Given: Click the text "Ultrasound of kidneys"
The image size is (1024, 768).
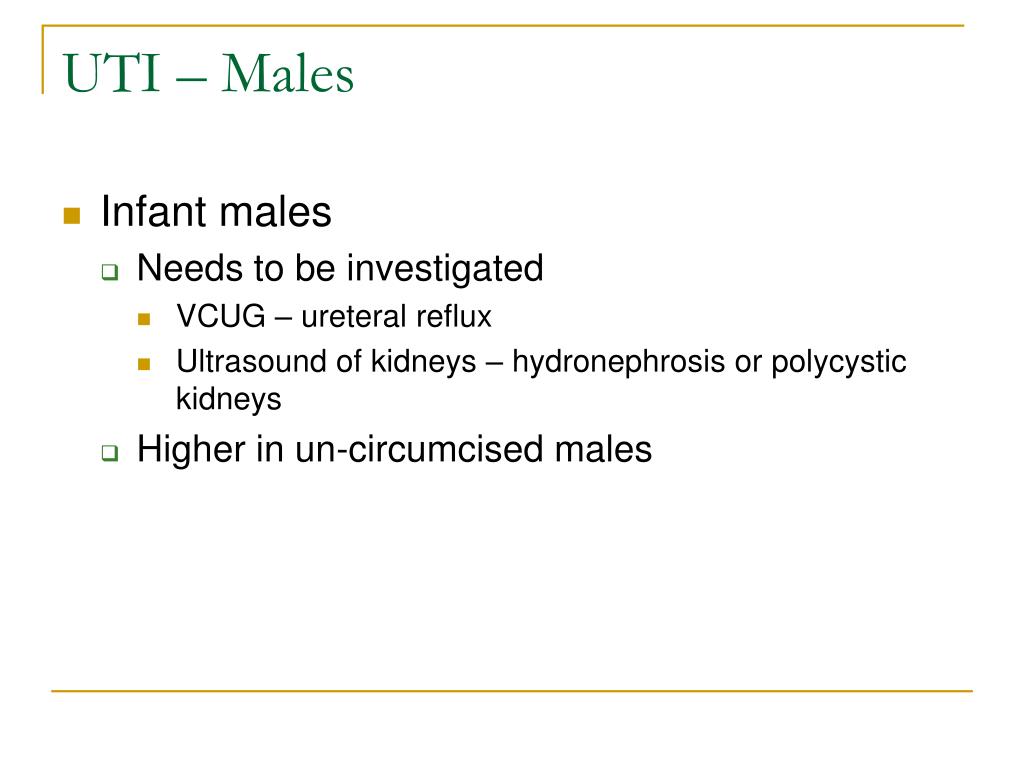Looking at the screenshot, I should pyautogui.click(x=326, y=362).
